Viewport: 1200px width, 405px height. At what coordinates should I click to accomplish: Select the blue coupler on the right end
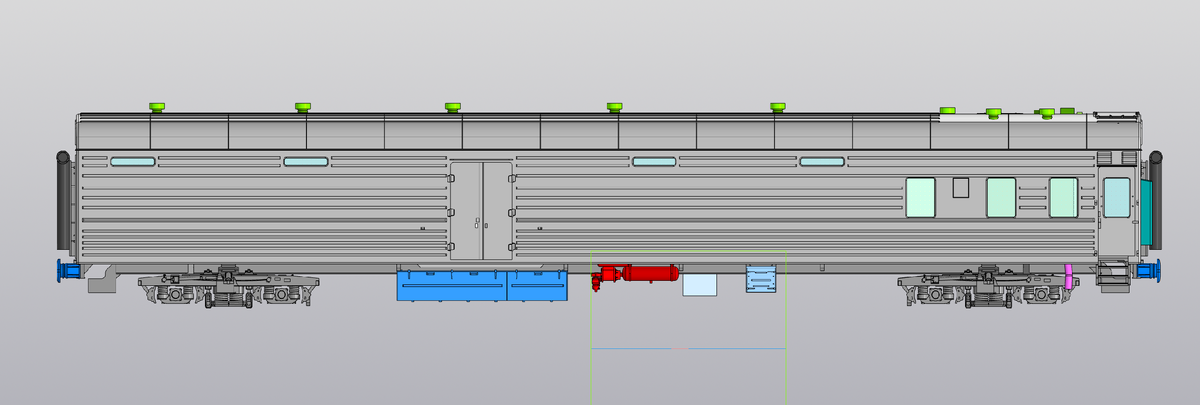[1148, 271]
